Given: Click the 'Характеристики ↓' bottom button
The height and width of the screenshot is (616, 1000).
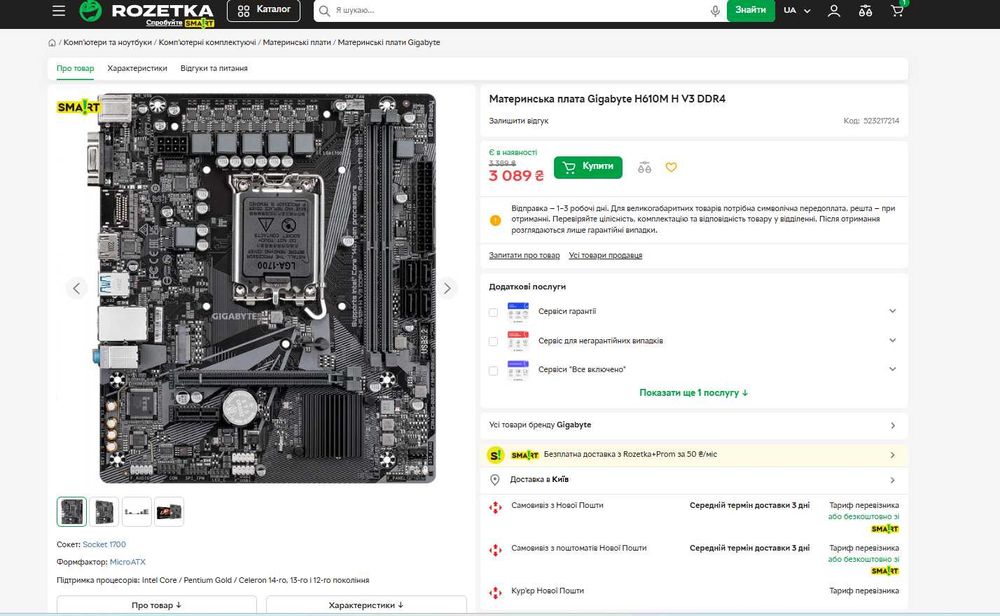Looking at the screenshot, I should tap(366, 605).
